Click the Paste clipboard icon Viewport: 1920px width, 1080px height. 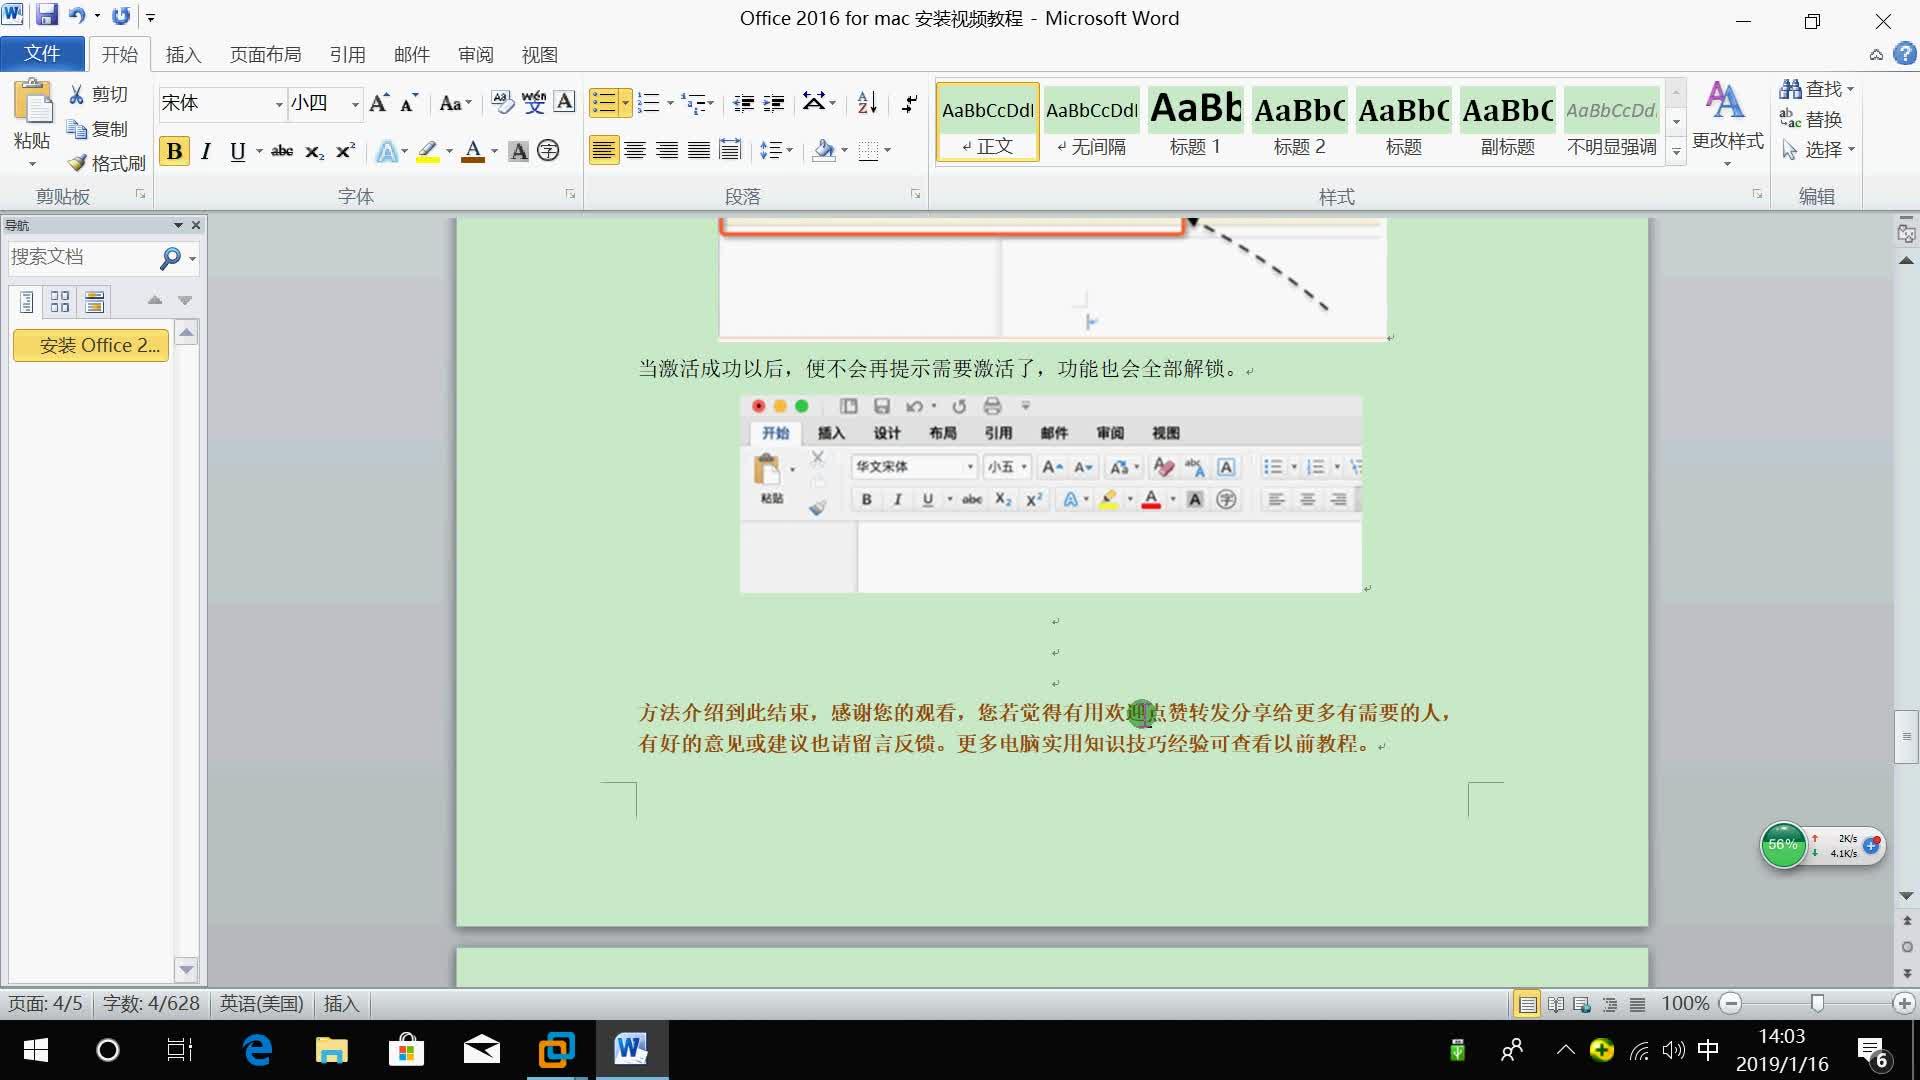[32, 101]
